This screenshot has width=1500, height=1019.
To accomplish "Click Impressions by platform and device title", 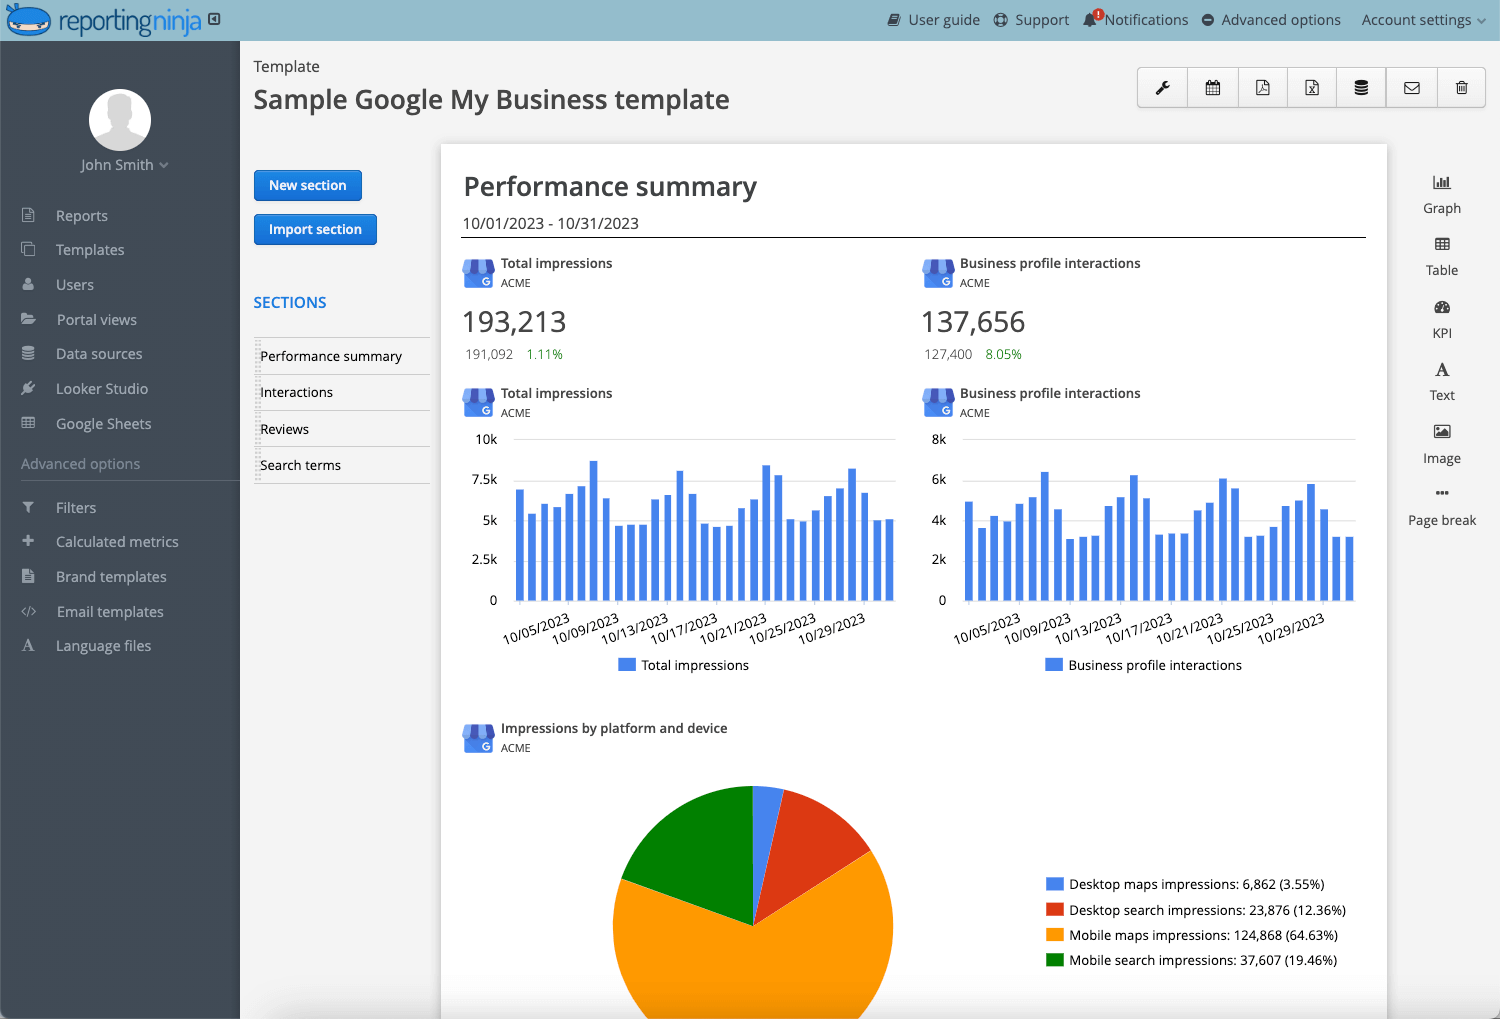I will pos(614,728).
